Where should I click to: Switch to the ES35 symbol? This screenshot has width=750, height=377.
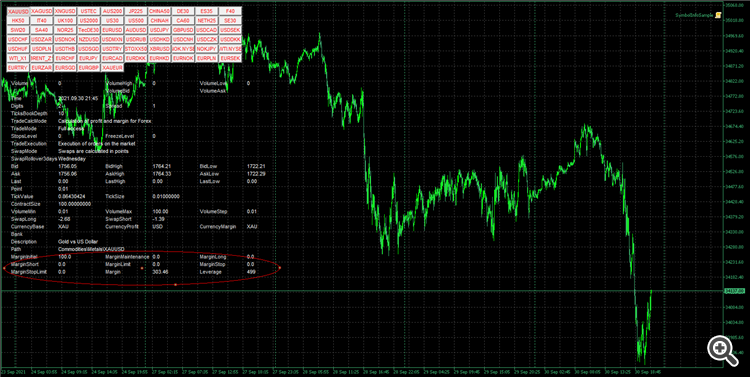(206, 11)
